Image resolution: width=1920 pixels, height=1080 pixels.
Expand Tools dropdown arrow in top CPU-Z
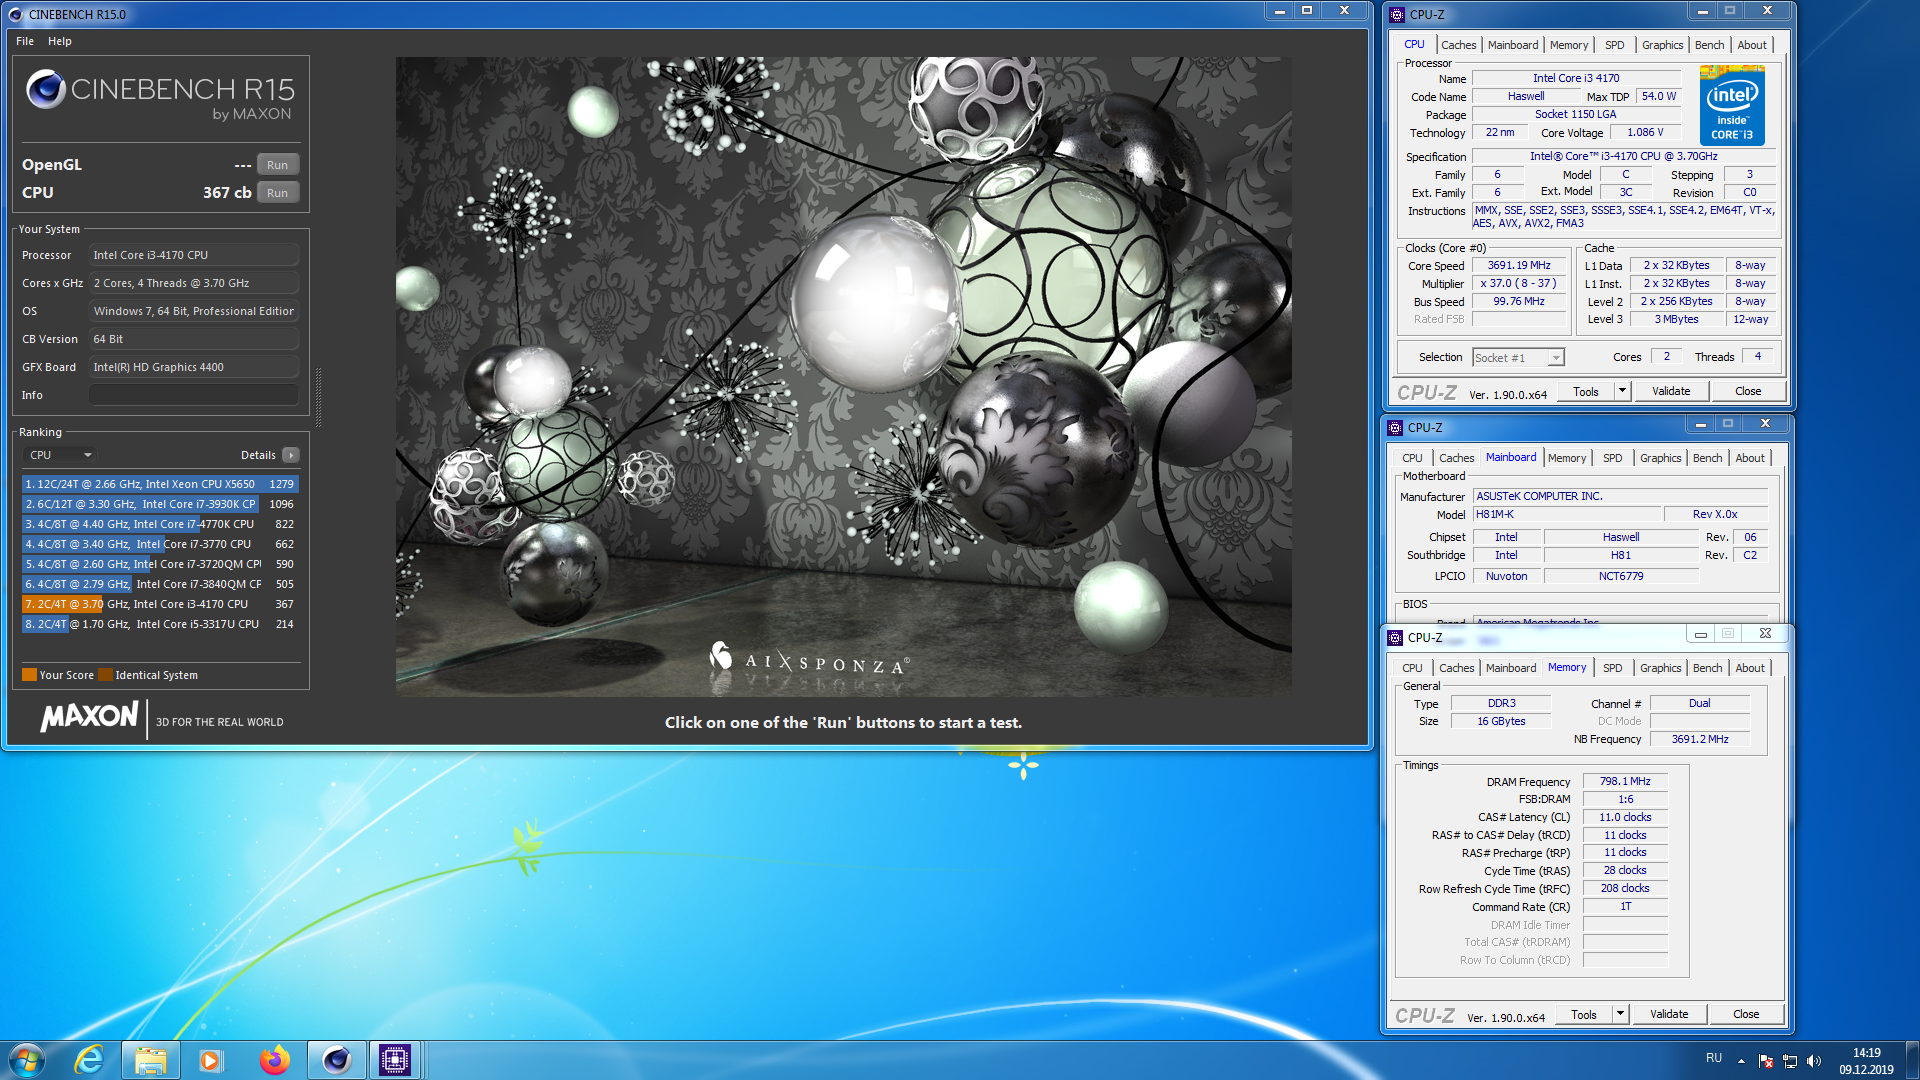(1622, 391)
